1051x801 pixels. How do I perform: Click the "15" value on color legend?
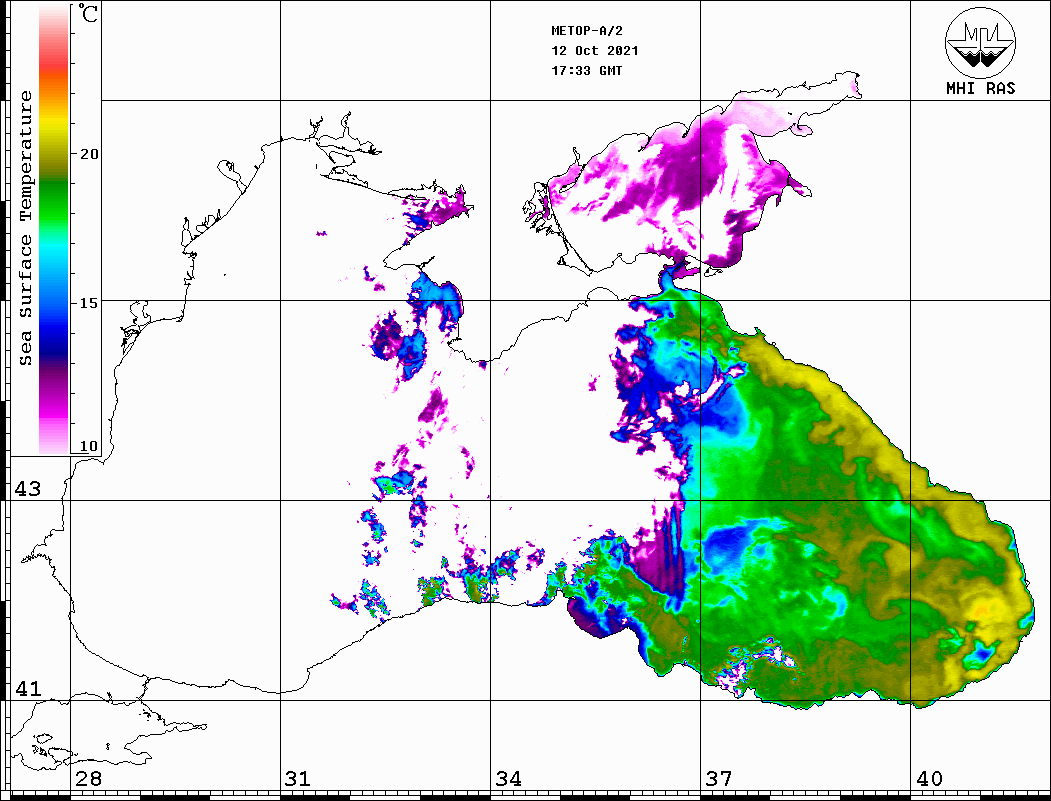point(89,303)
